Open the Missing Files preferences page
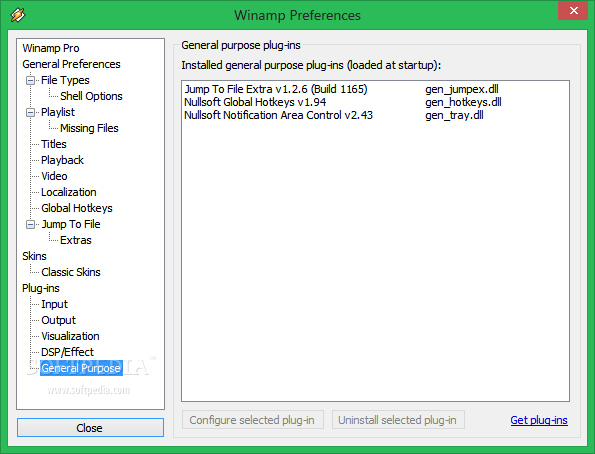Image resolution: width=595 pixels, height=454 pixels. 89,128
